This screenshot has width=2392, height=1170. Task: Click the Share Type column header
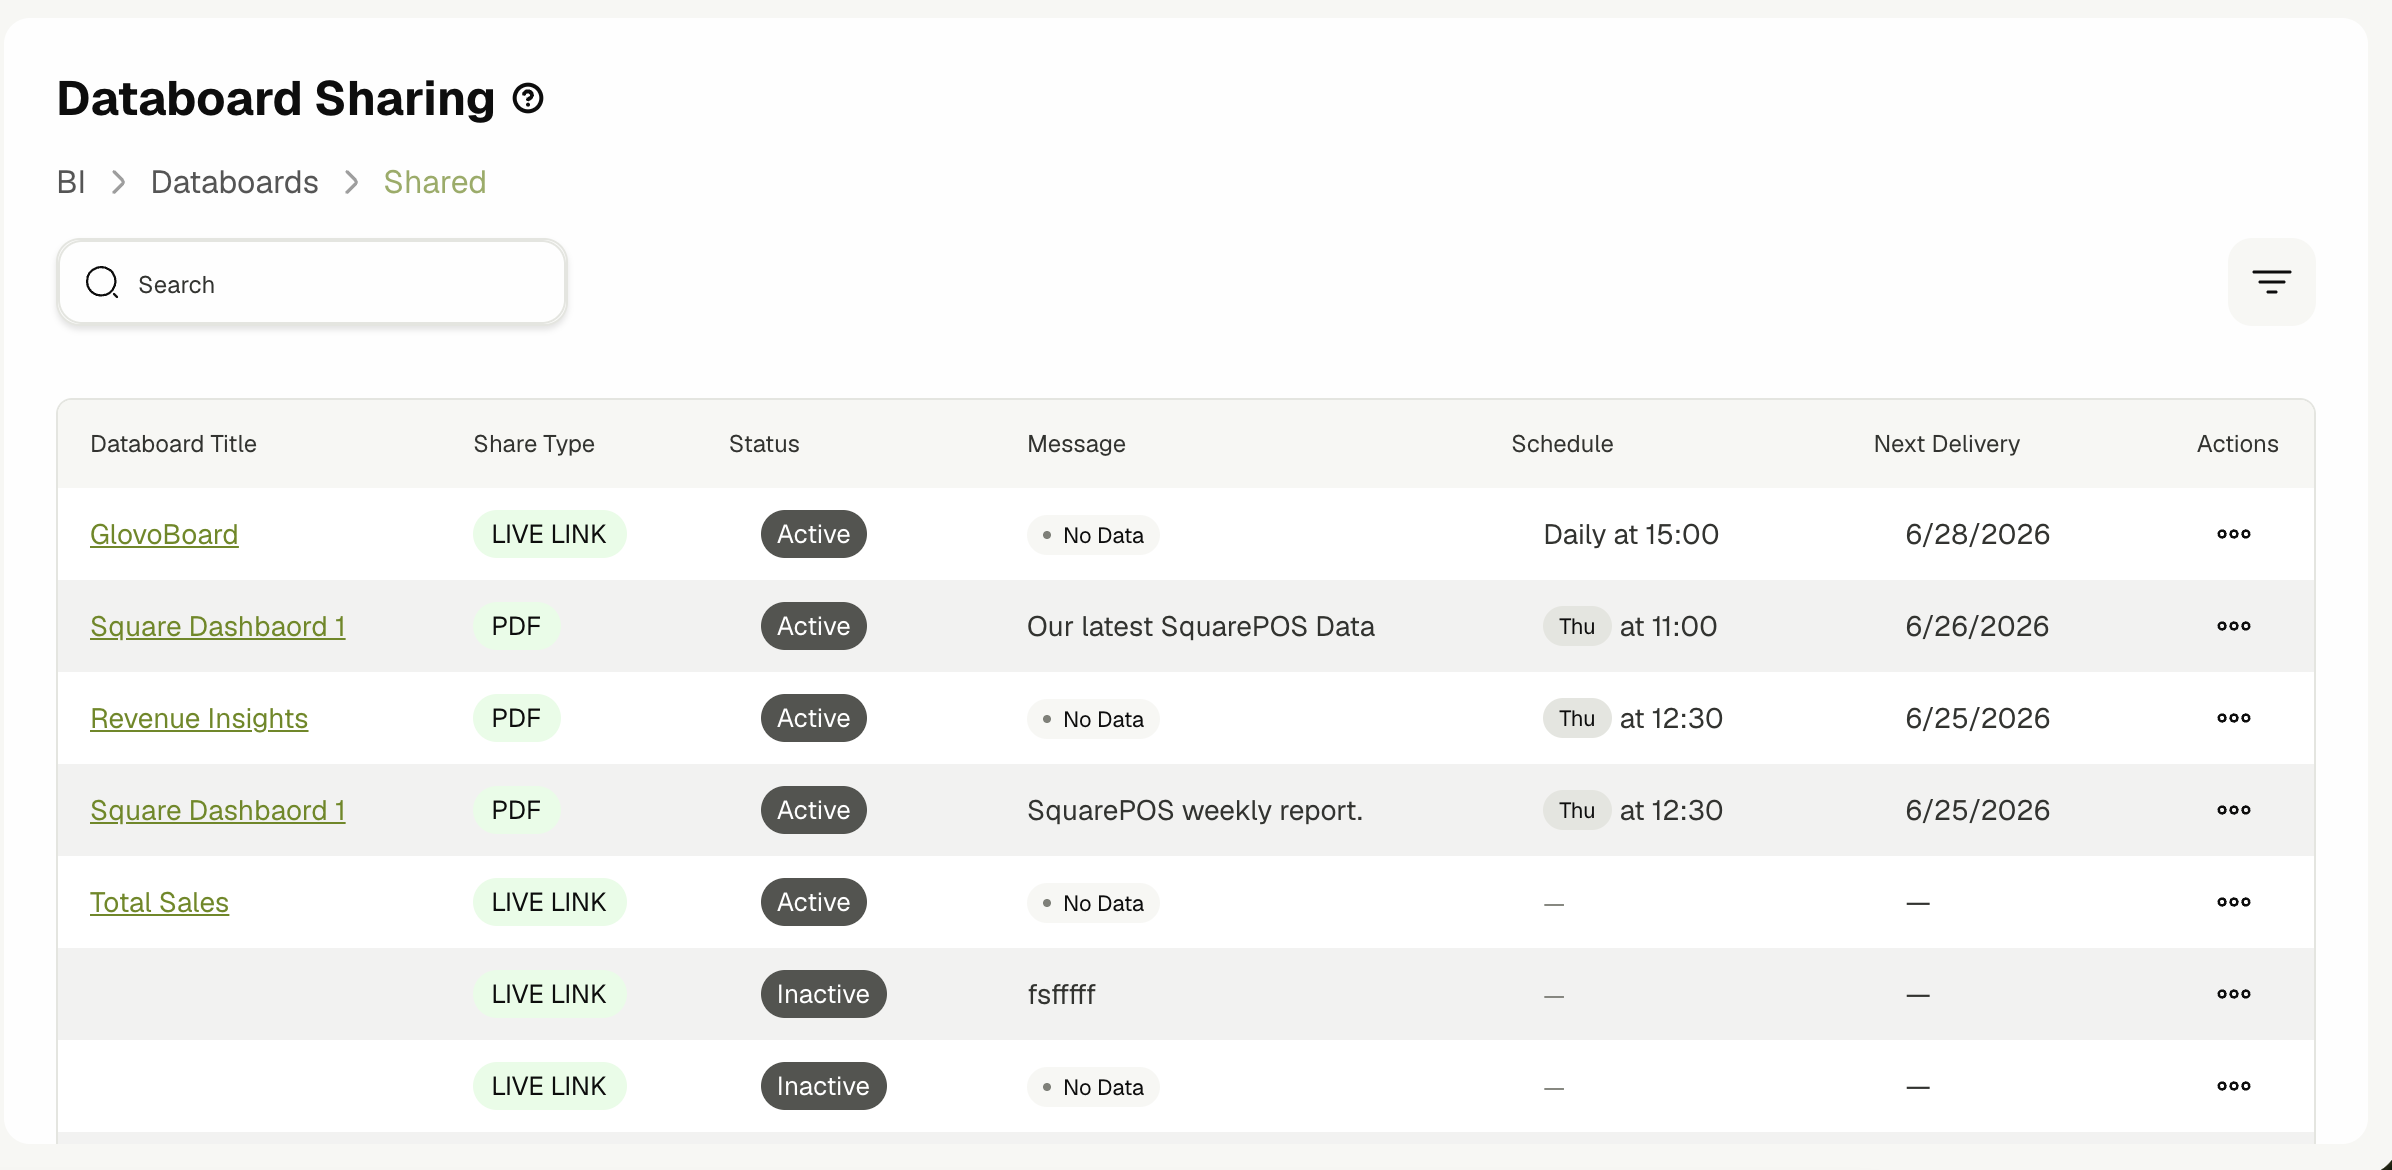tap(534, 444)
